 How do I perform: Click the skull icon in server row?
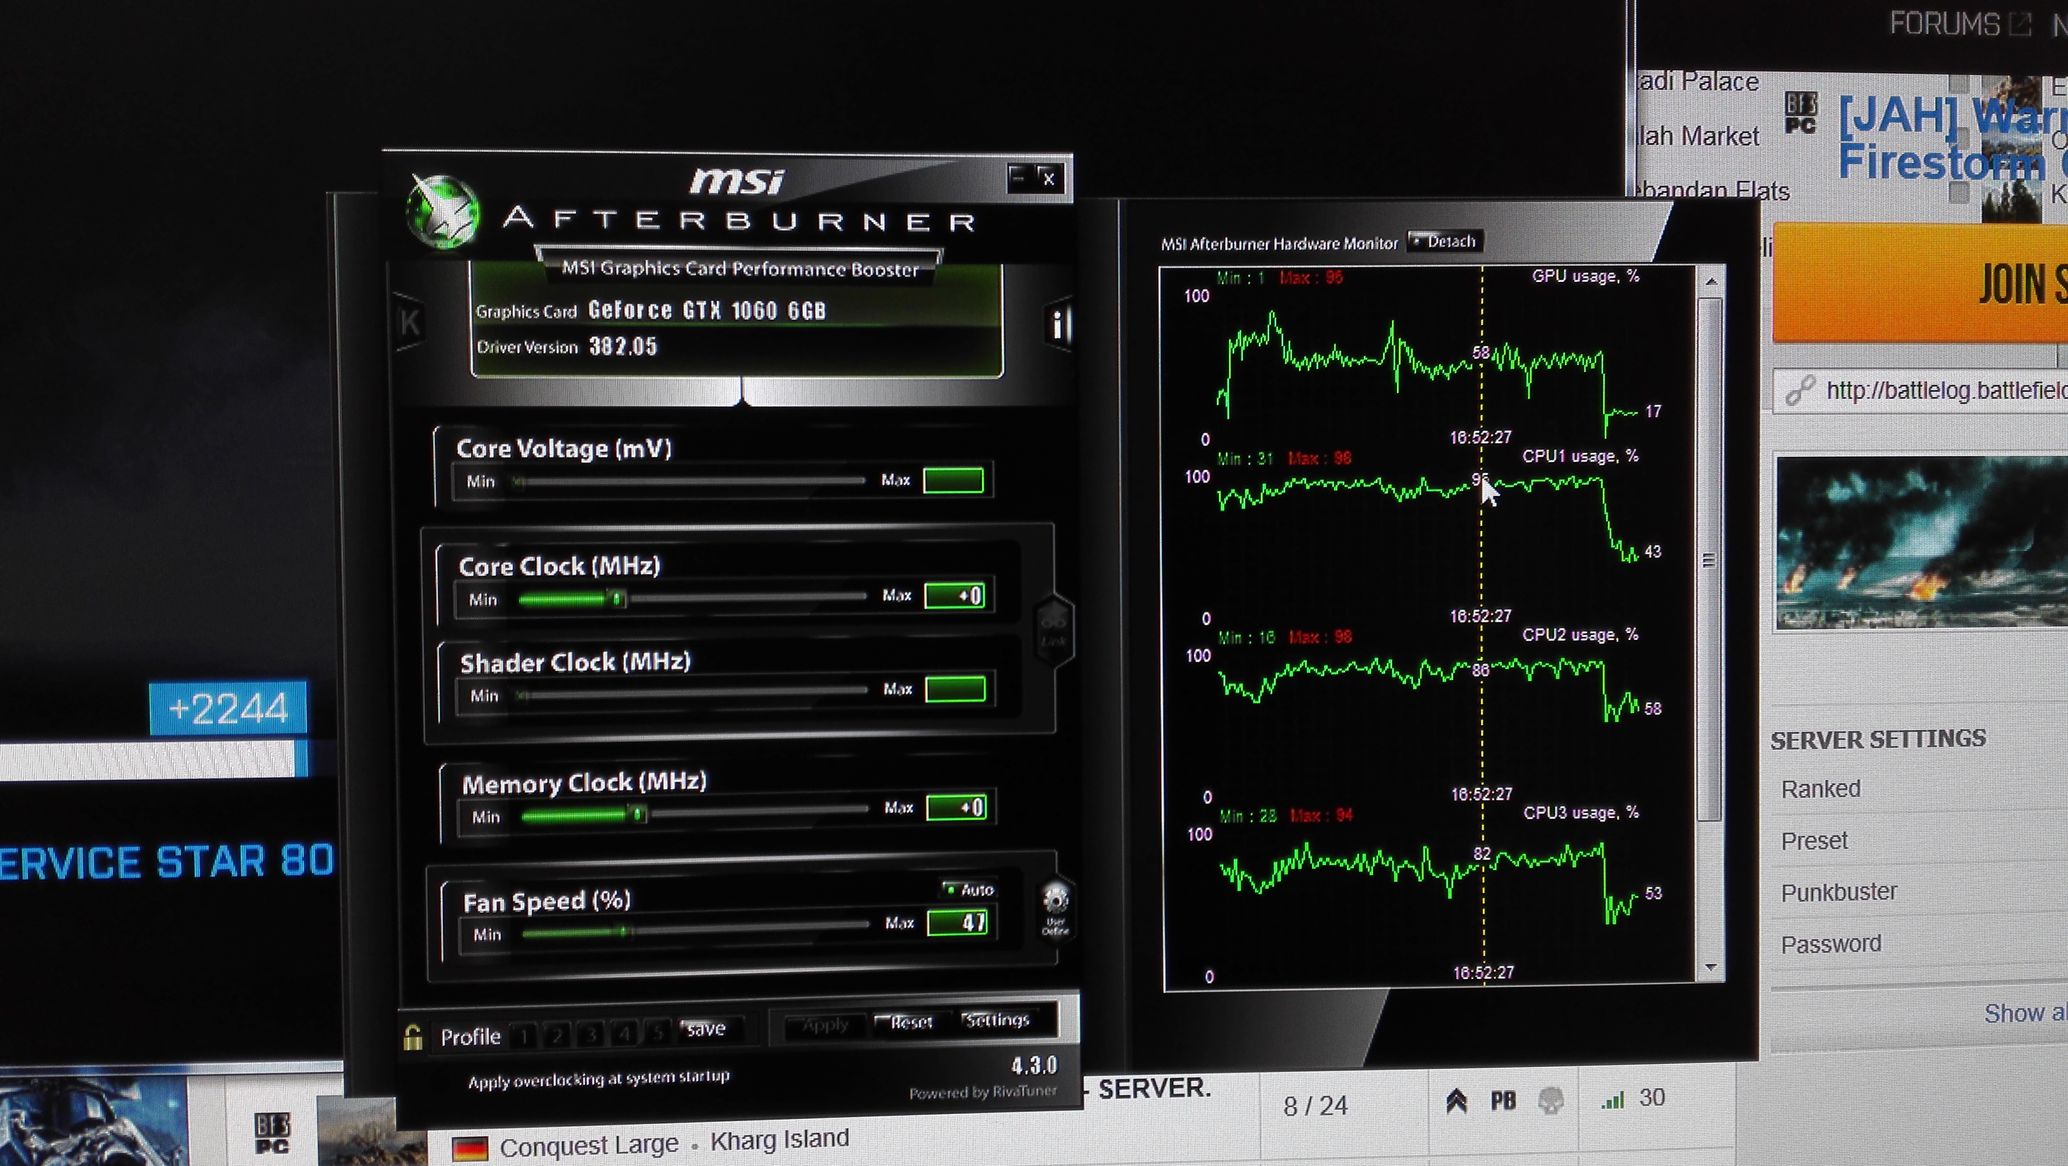(1550, 1101)
